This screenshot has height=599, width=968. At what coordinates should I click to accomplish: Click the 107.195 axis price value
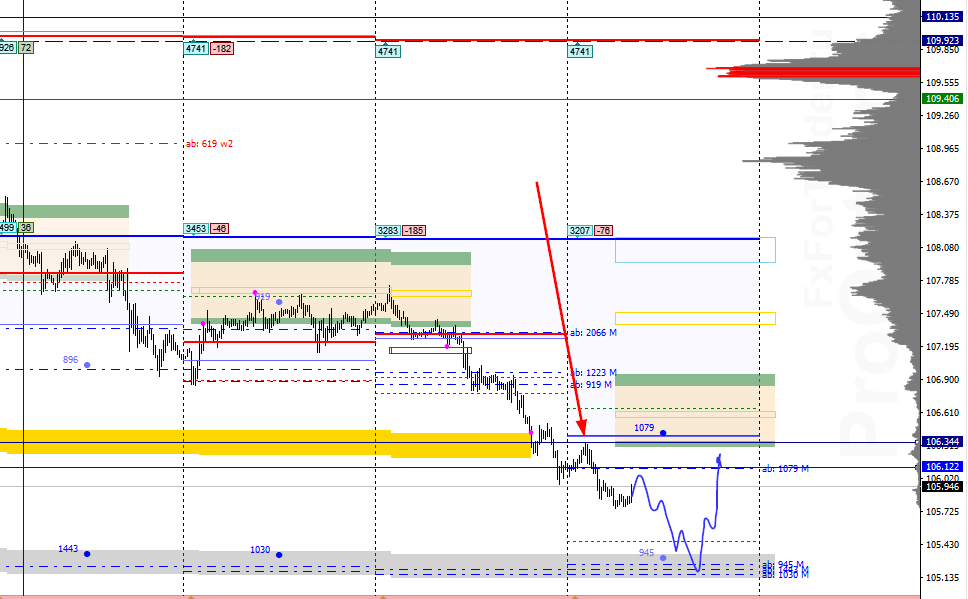pos(942,347)
